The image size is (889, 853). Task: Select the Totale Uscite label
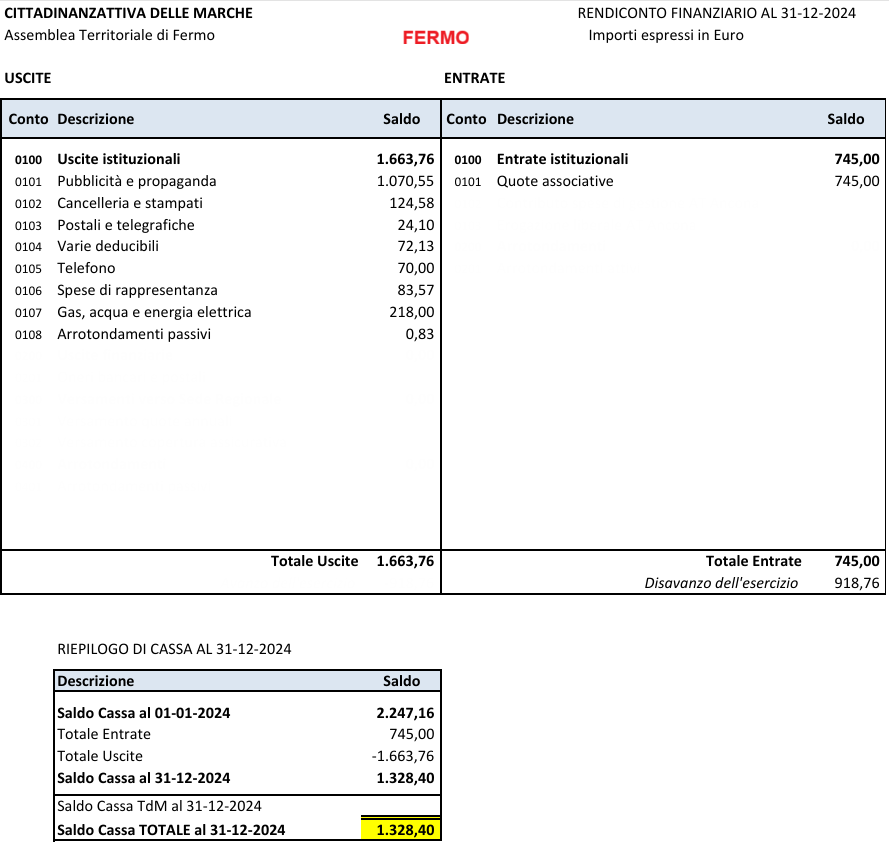coord(314,561)
